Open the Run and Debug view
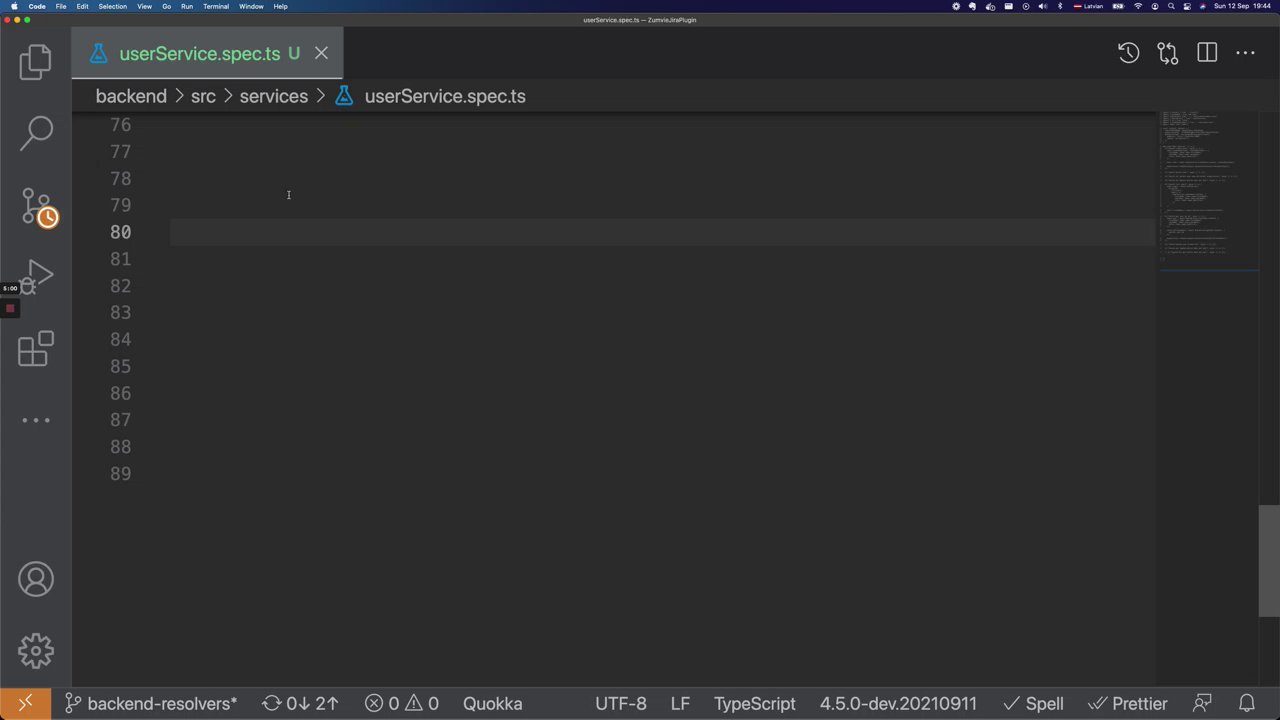1280x720 pixels. pyautogui.click(x=36, y=277)
